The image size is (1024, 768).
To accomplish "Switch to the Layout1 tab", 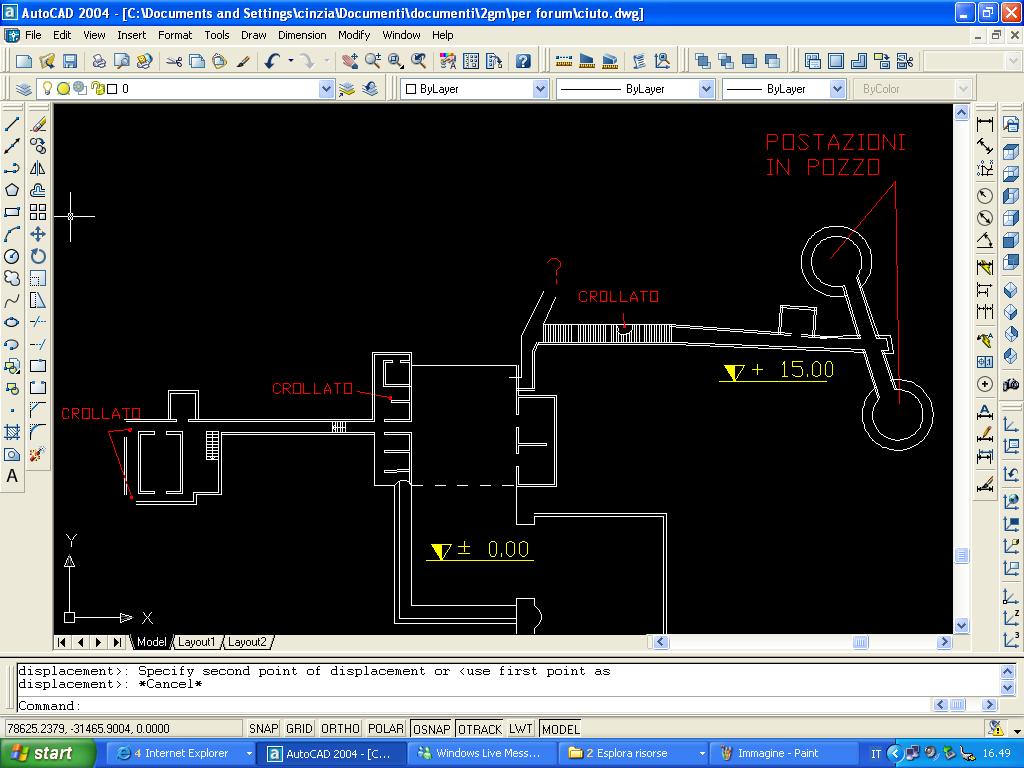I will click(x=197, y=642).
